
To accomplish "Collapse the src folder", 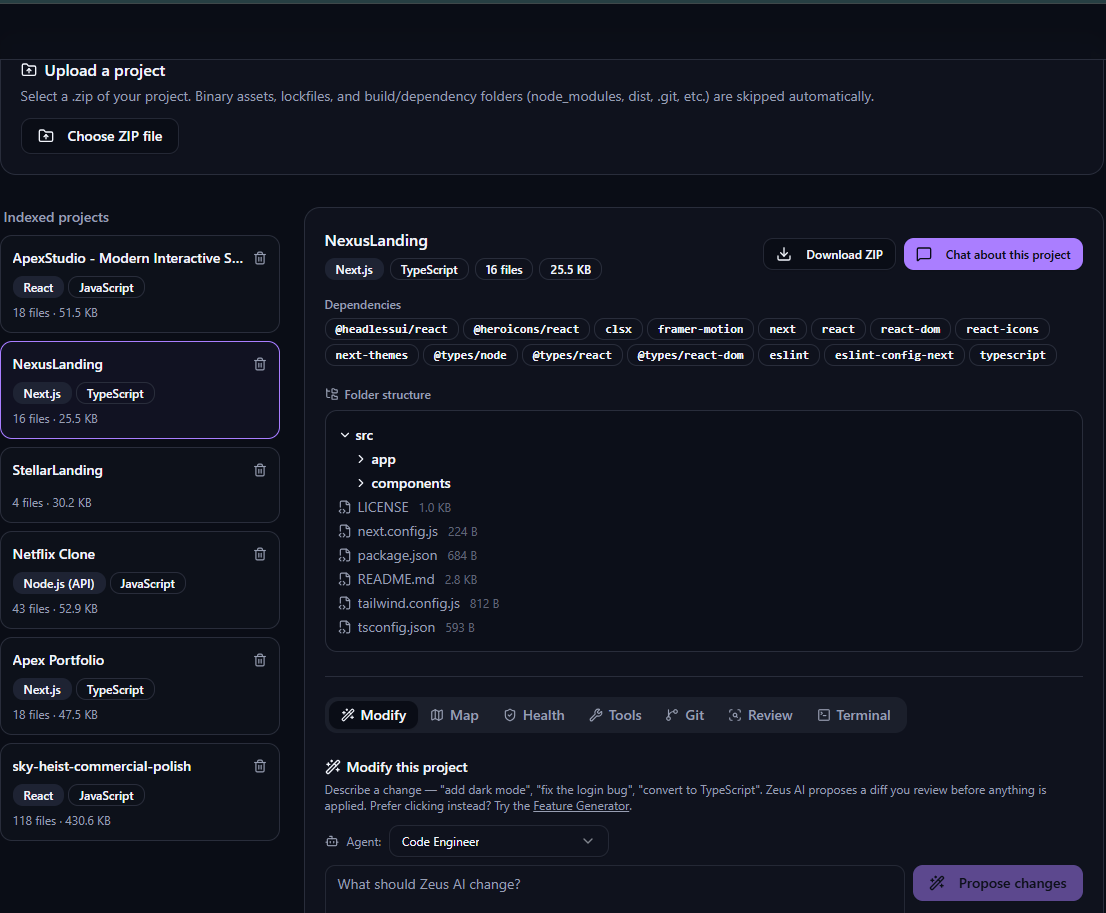I will (x=345, y=435).
